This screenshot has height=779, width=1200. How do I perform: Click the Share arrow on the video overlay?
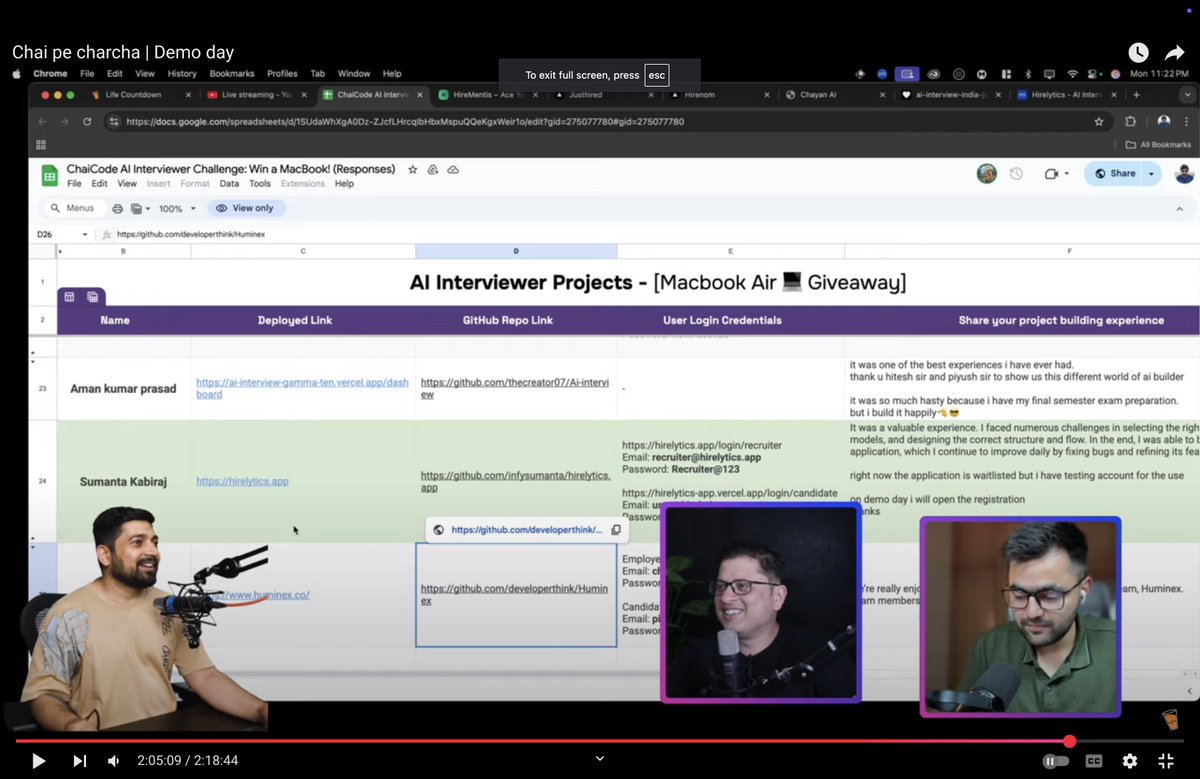[x=1174, y=52]
